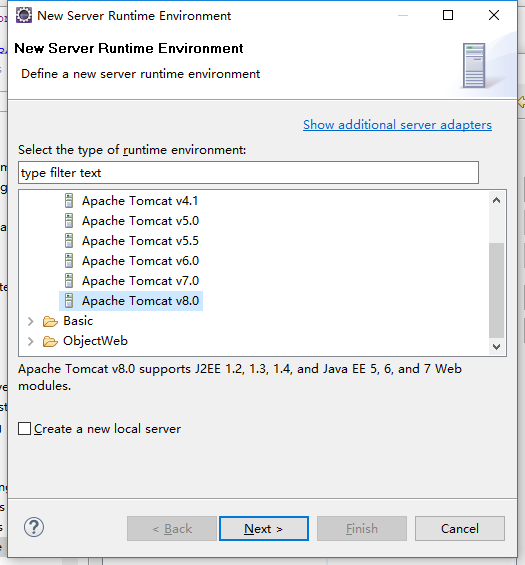Click the Apache Tomcat v8.0 server icon

tap(69, 301)
